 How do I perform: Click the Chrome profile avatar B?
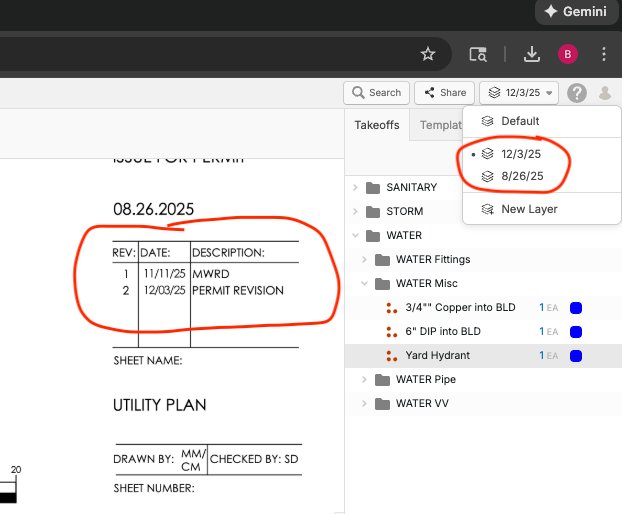point(568,54)
